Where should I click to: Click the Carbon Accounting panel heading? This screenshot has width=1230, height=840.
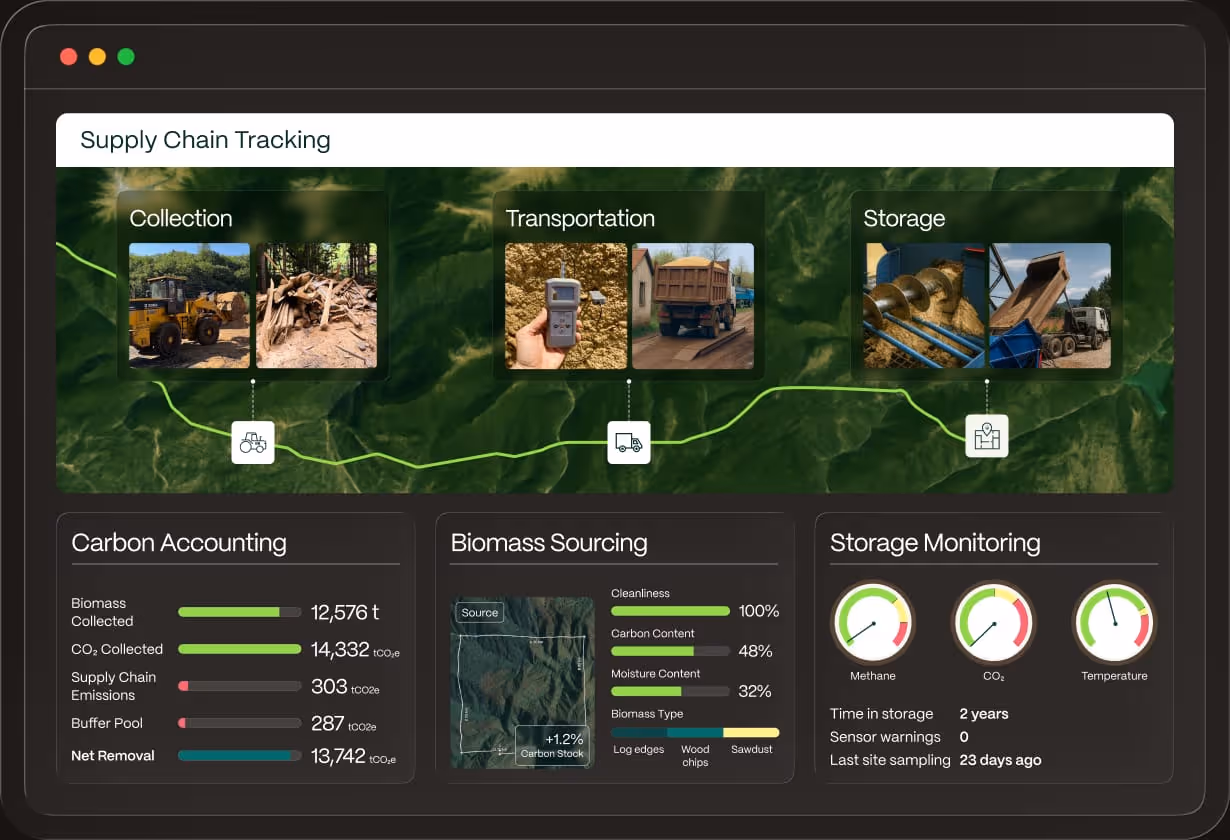pyautogui.click(x=179, y=543)
